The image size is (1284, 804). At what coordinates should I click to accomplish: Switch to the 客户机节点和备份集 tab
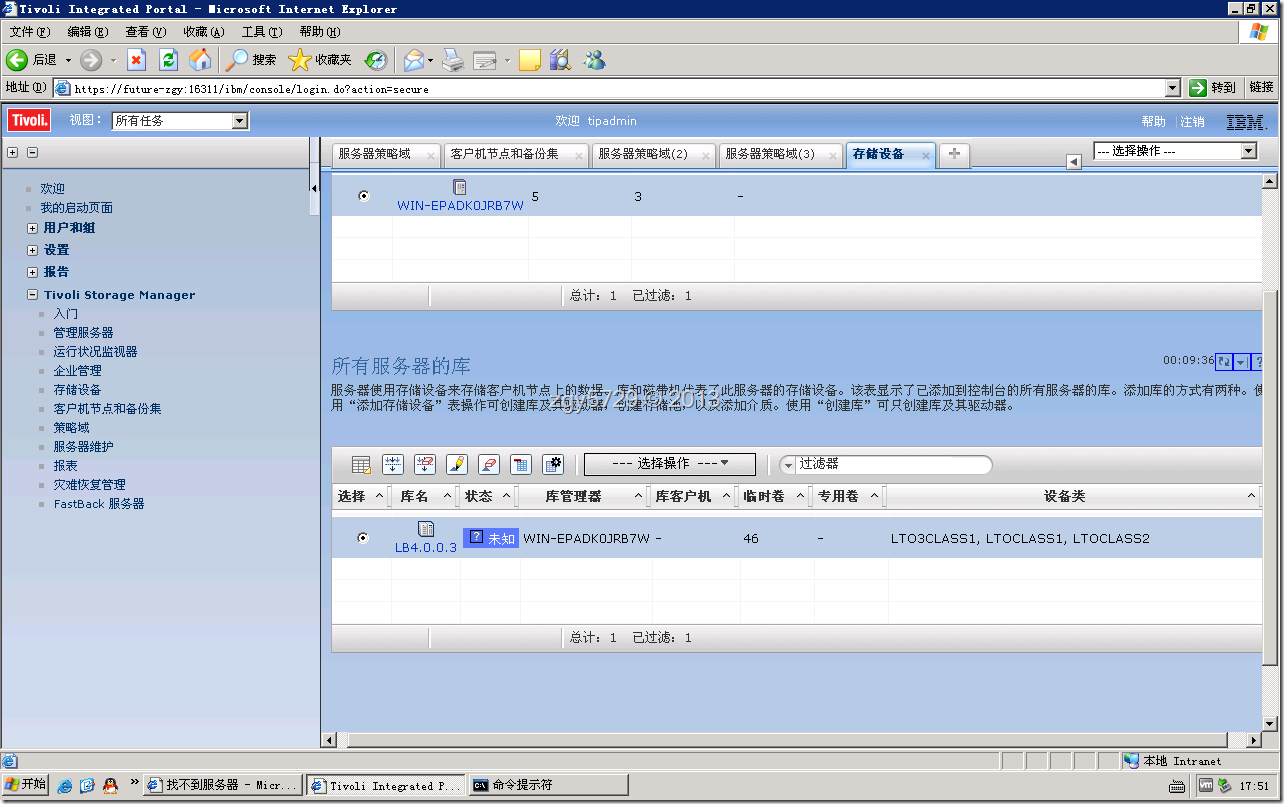pyautogui.click(x=504, y=154)
